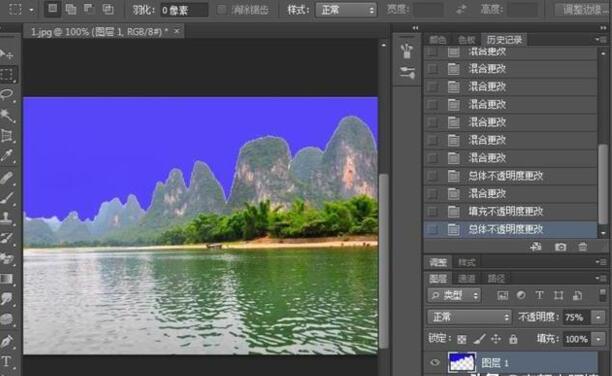Click the 调整边缘 refine edge button
The image size is (612, 376).
pyautogui.click(x=582, y=10)
